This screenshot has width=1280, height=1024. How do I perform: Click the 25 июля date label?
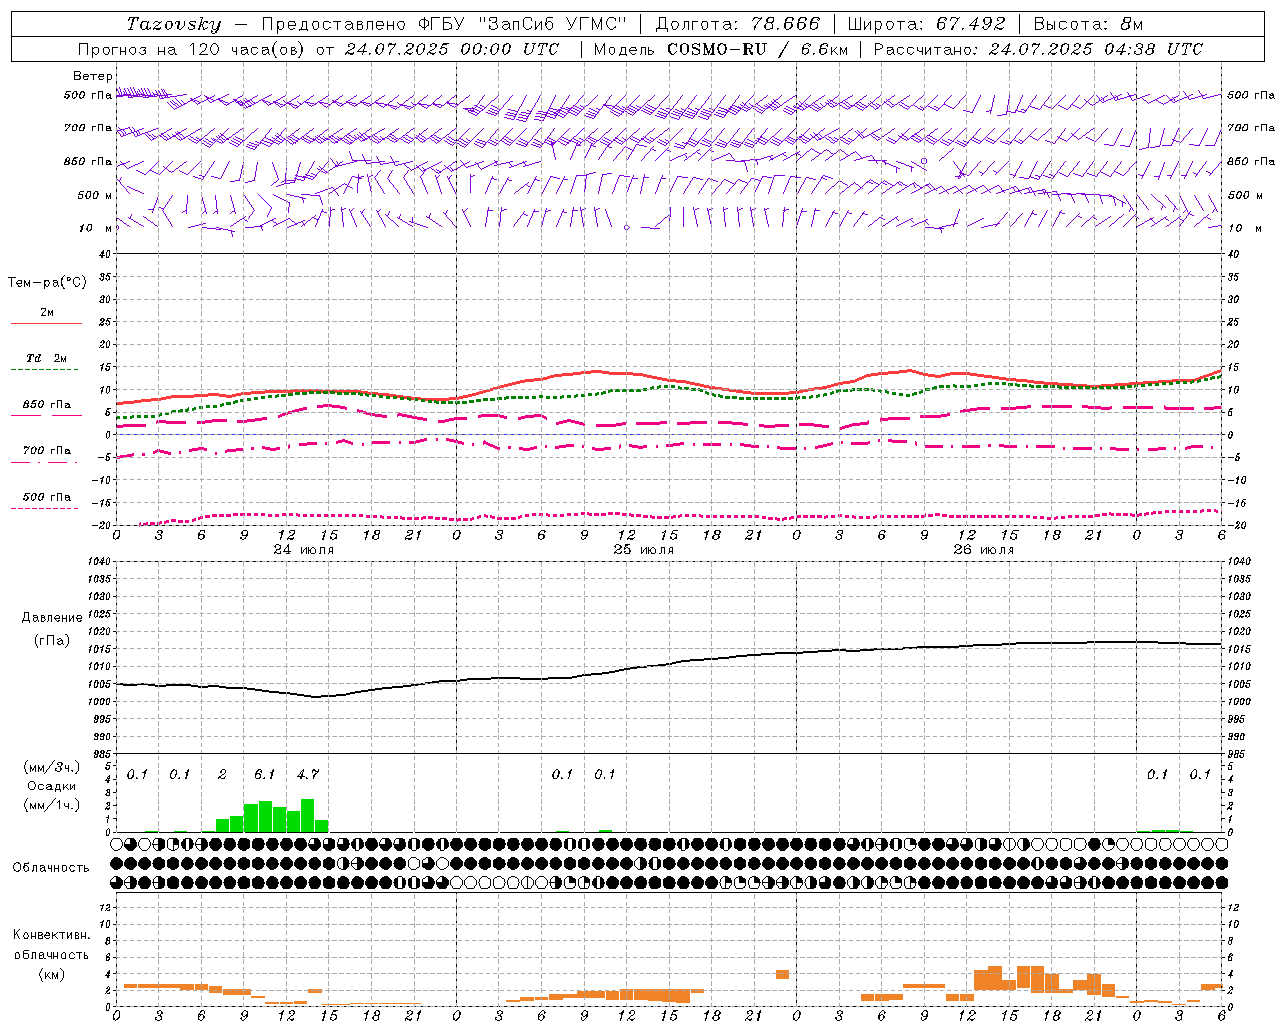click(644, 550)
